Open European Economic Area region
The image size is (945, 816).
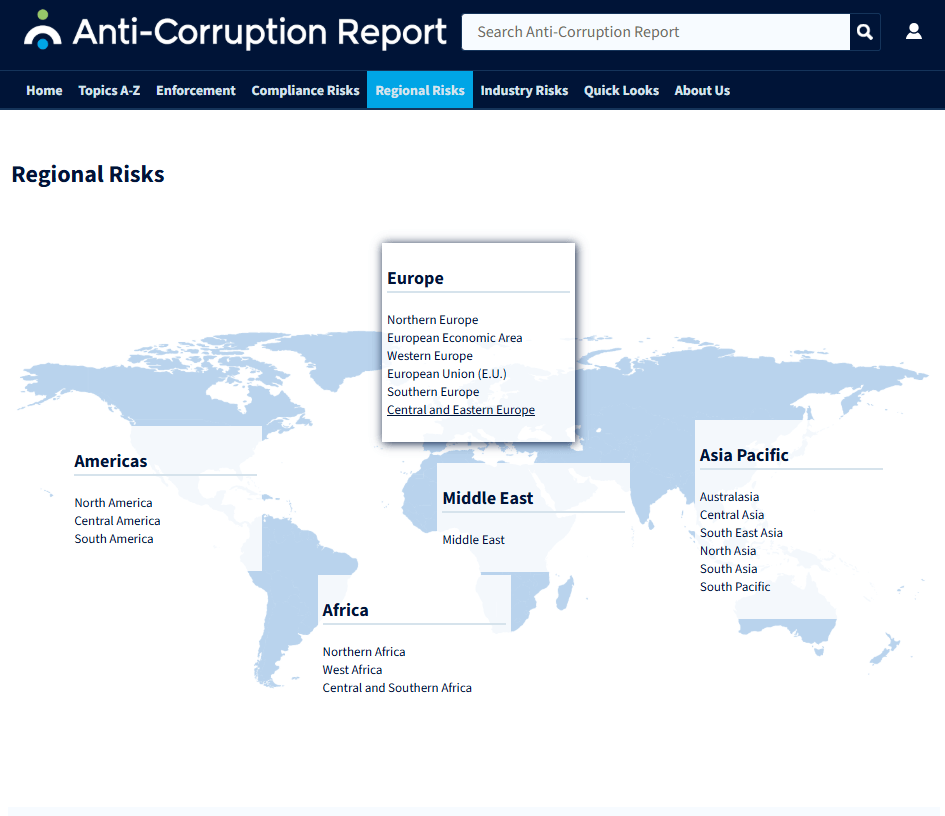coord(454,338)
